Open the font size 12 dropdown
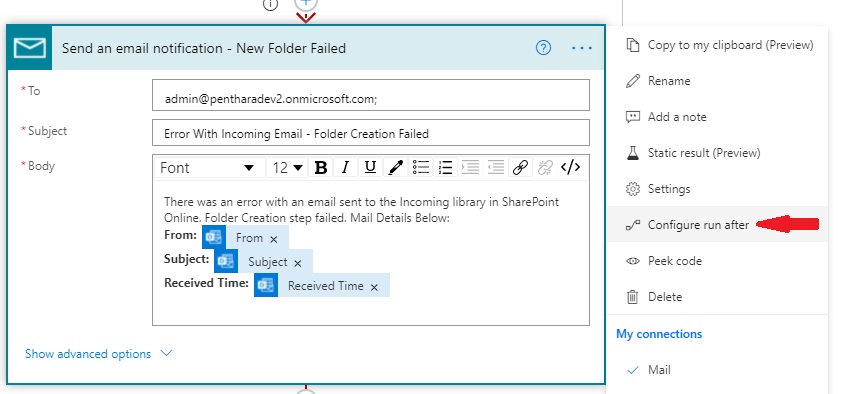Viewport: 851px width, 394px height. [x=288, y=168]
